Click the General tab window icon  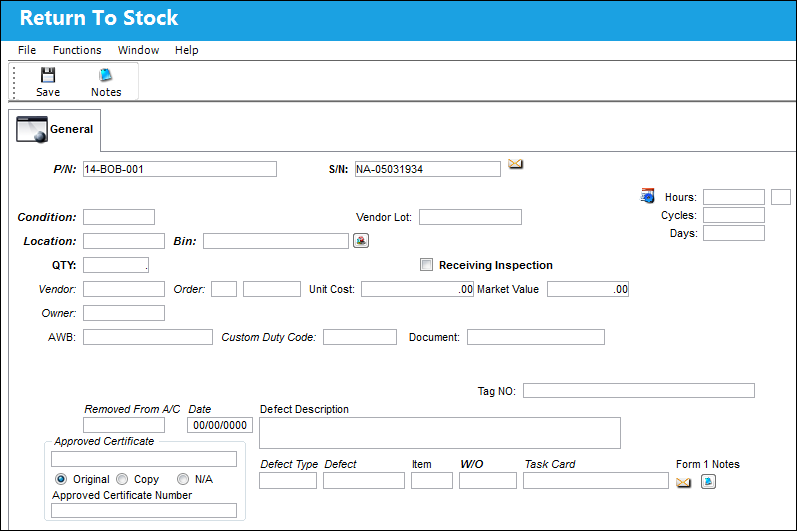(x=32, y=129)
